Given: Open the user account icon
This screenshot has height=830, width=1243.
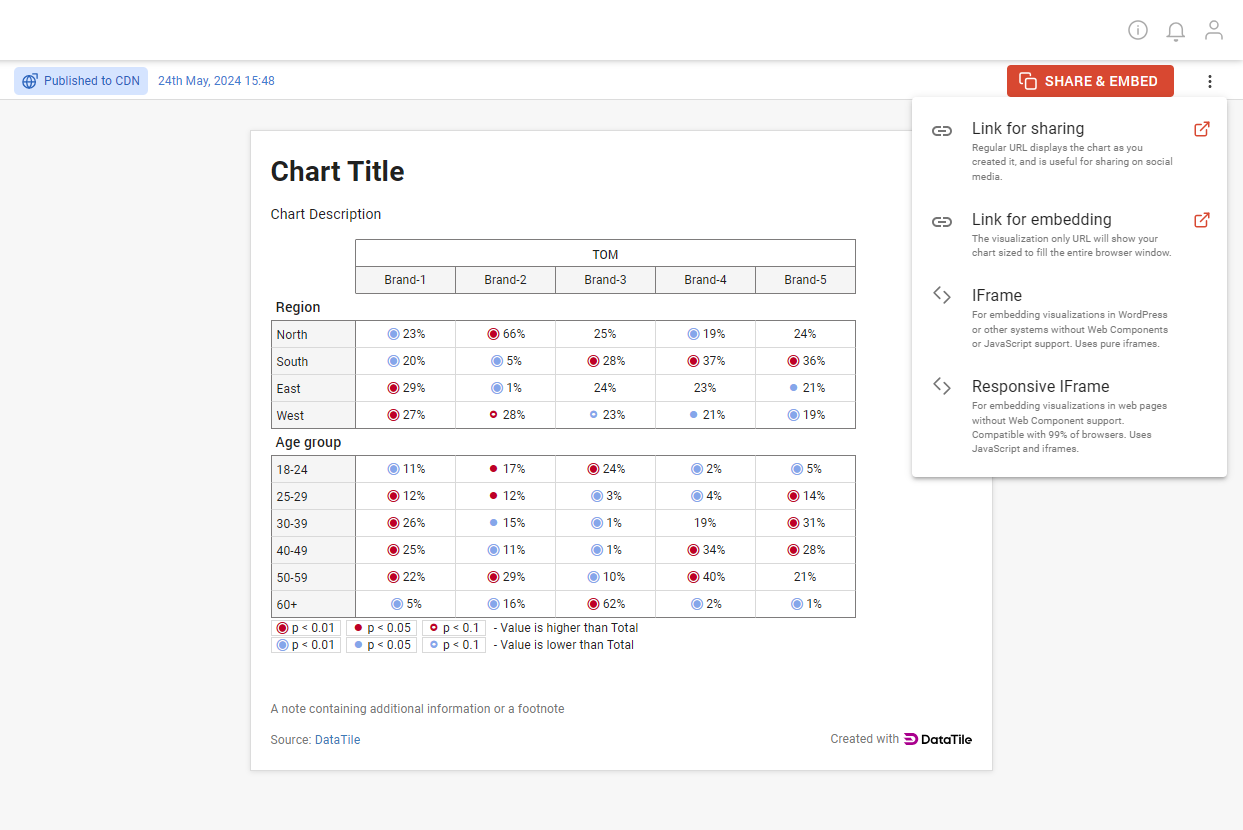Looking at the screenshot, I should pyautogui.click(x=1214, y=30).
